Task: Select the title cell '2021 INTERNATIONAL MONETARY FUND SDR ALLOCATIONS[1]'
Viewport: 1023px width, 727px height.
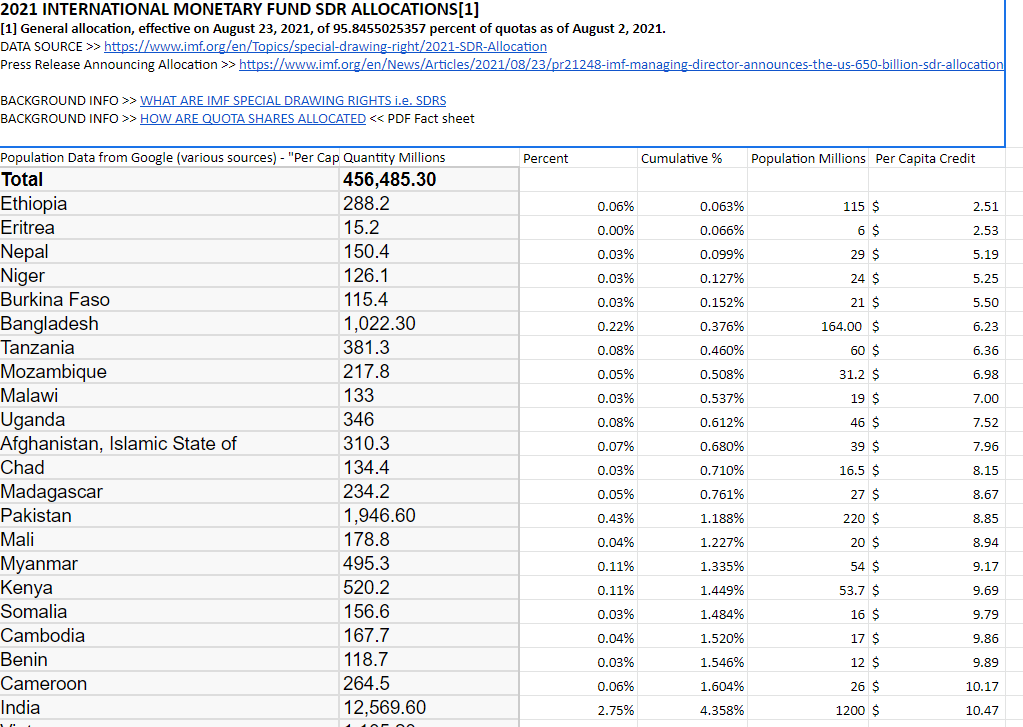Action: pyautogui.click(x=239, y=9)
